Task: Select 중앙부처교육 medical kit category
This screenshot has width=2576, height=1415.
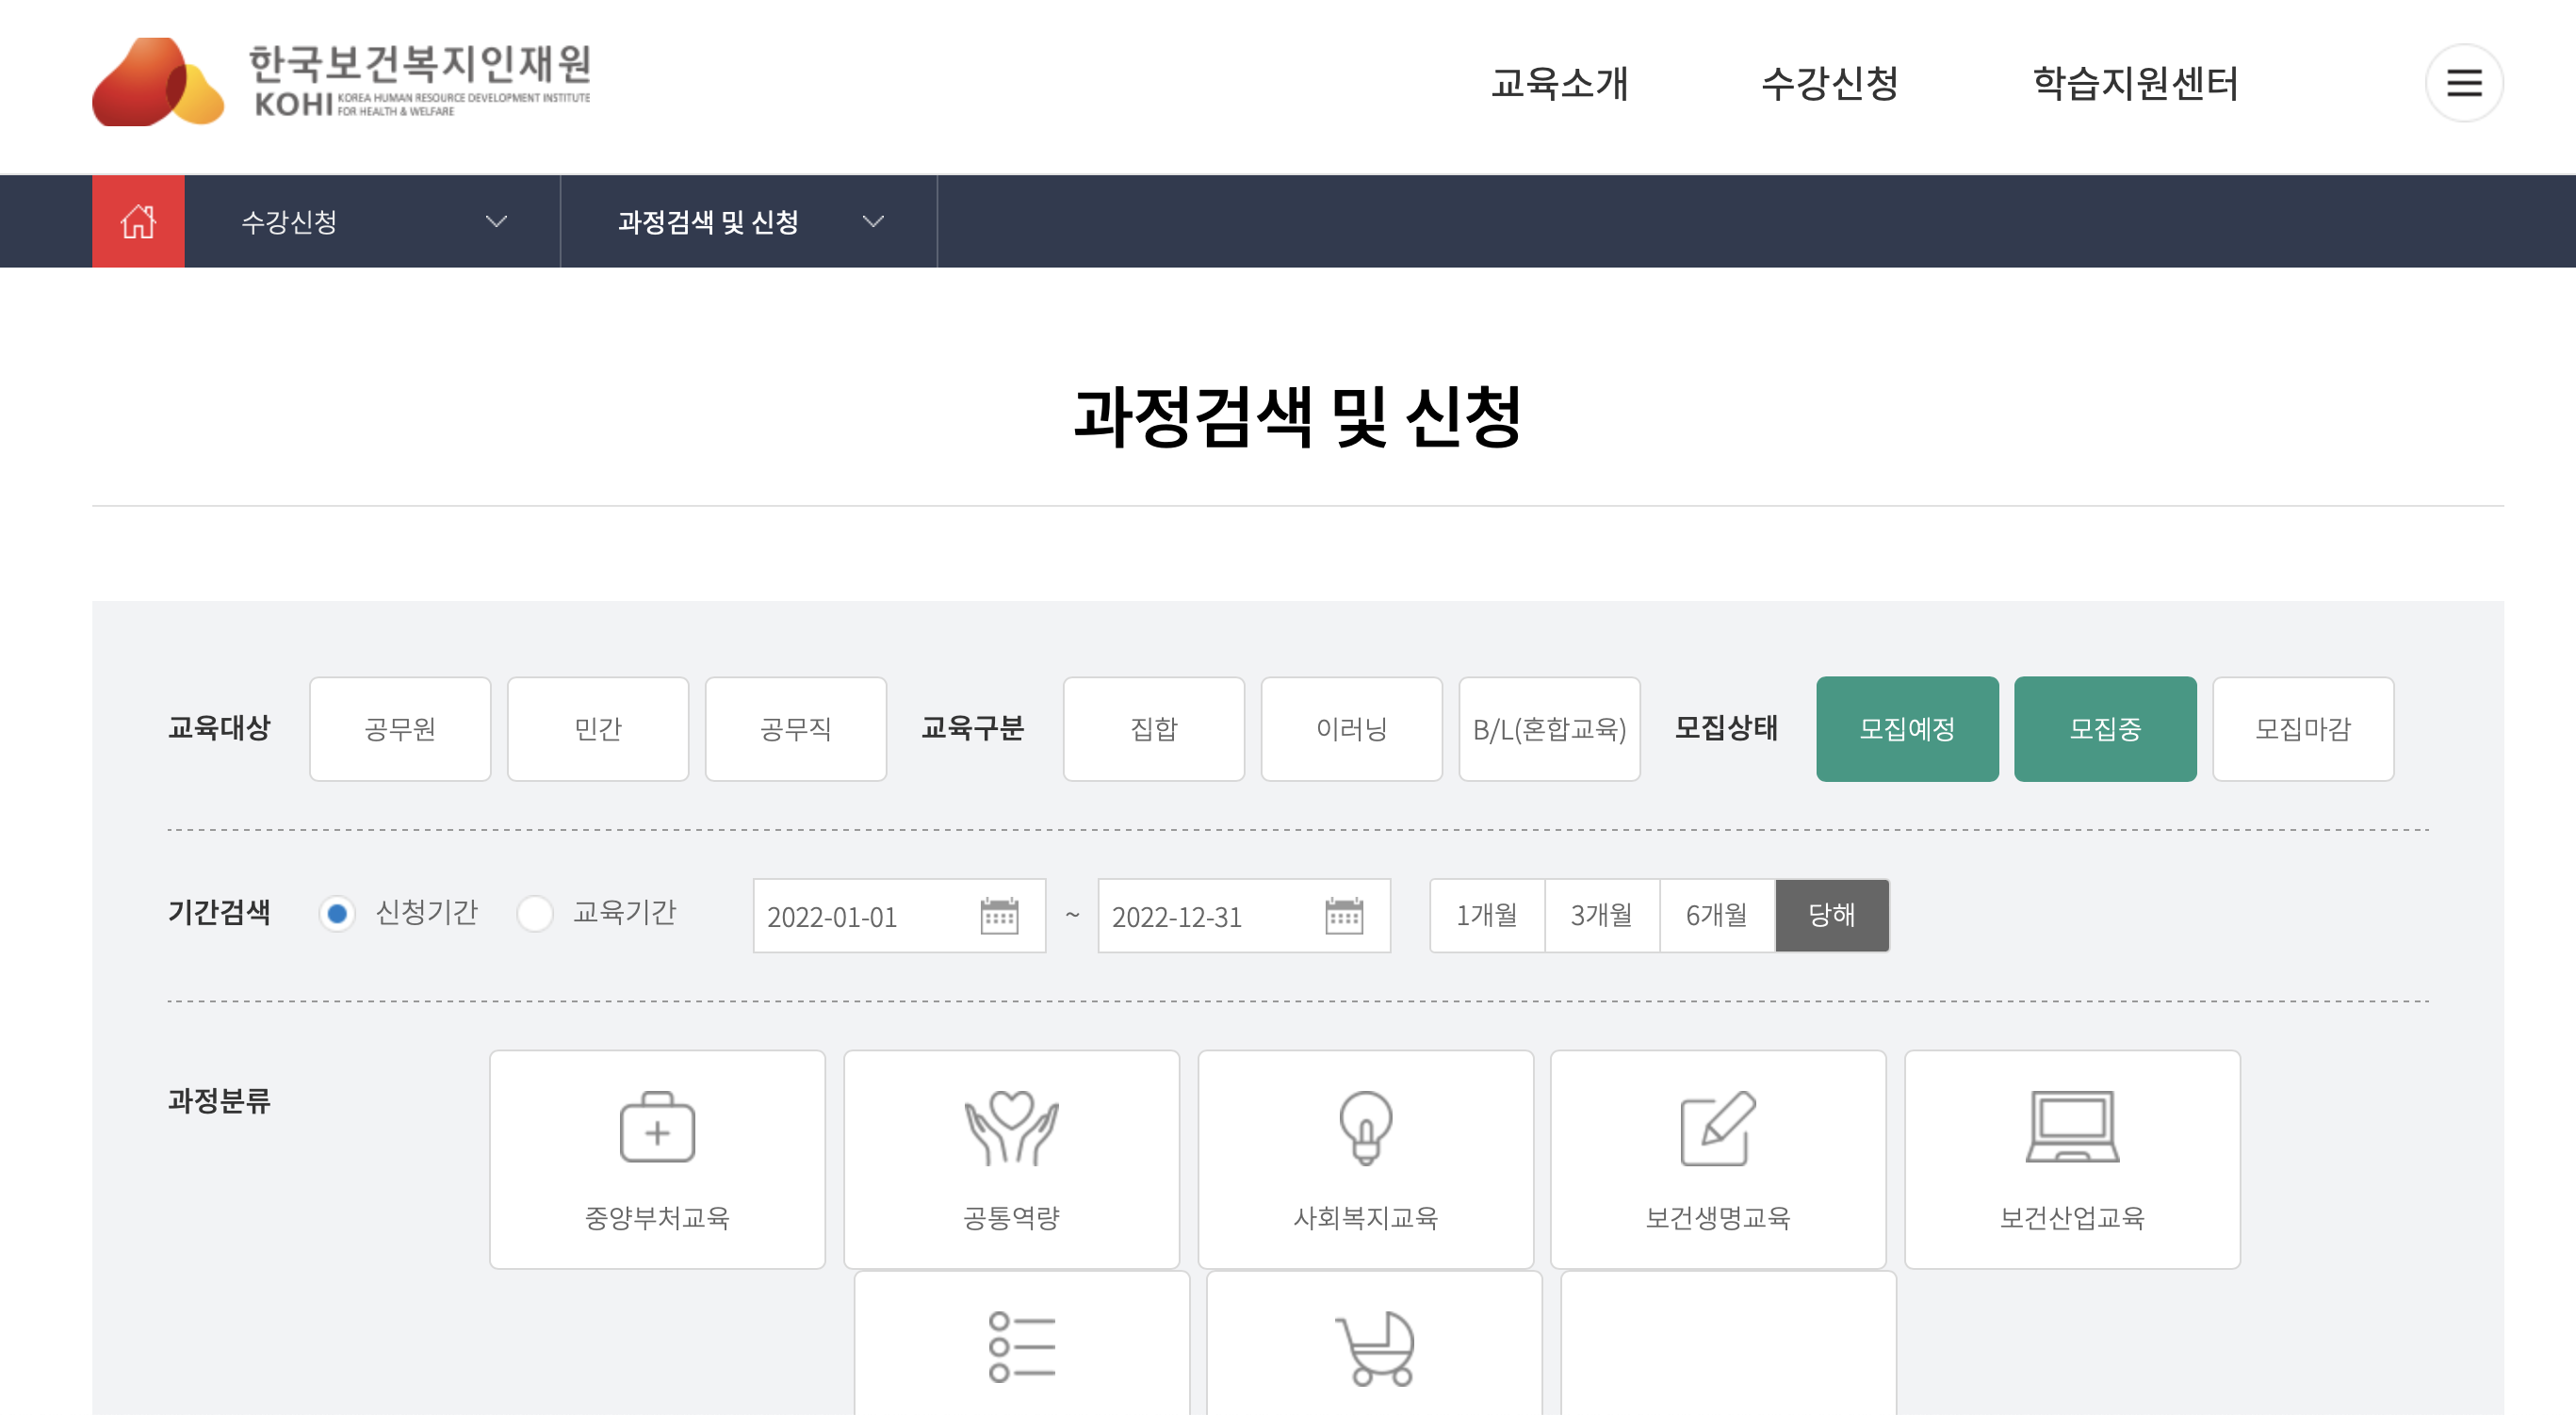Action: pos(657,1159)
